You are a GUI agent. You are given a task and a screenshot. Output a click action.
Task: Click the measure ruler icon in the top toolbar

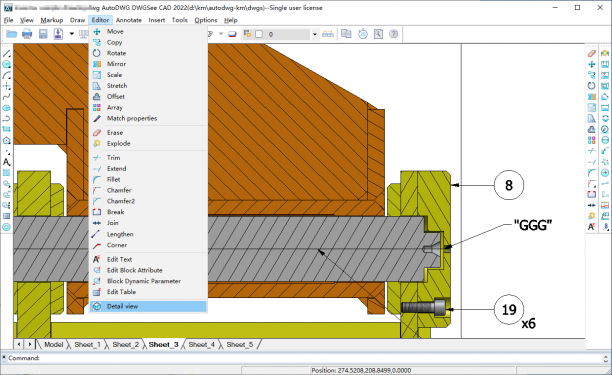328,34
